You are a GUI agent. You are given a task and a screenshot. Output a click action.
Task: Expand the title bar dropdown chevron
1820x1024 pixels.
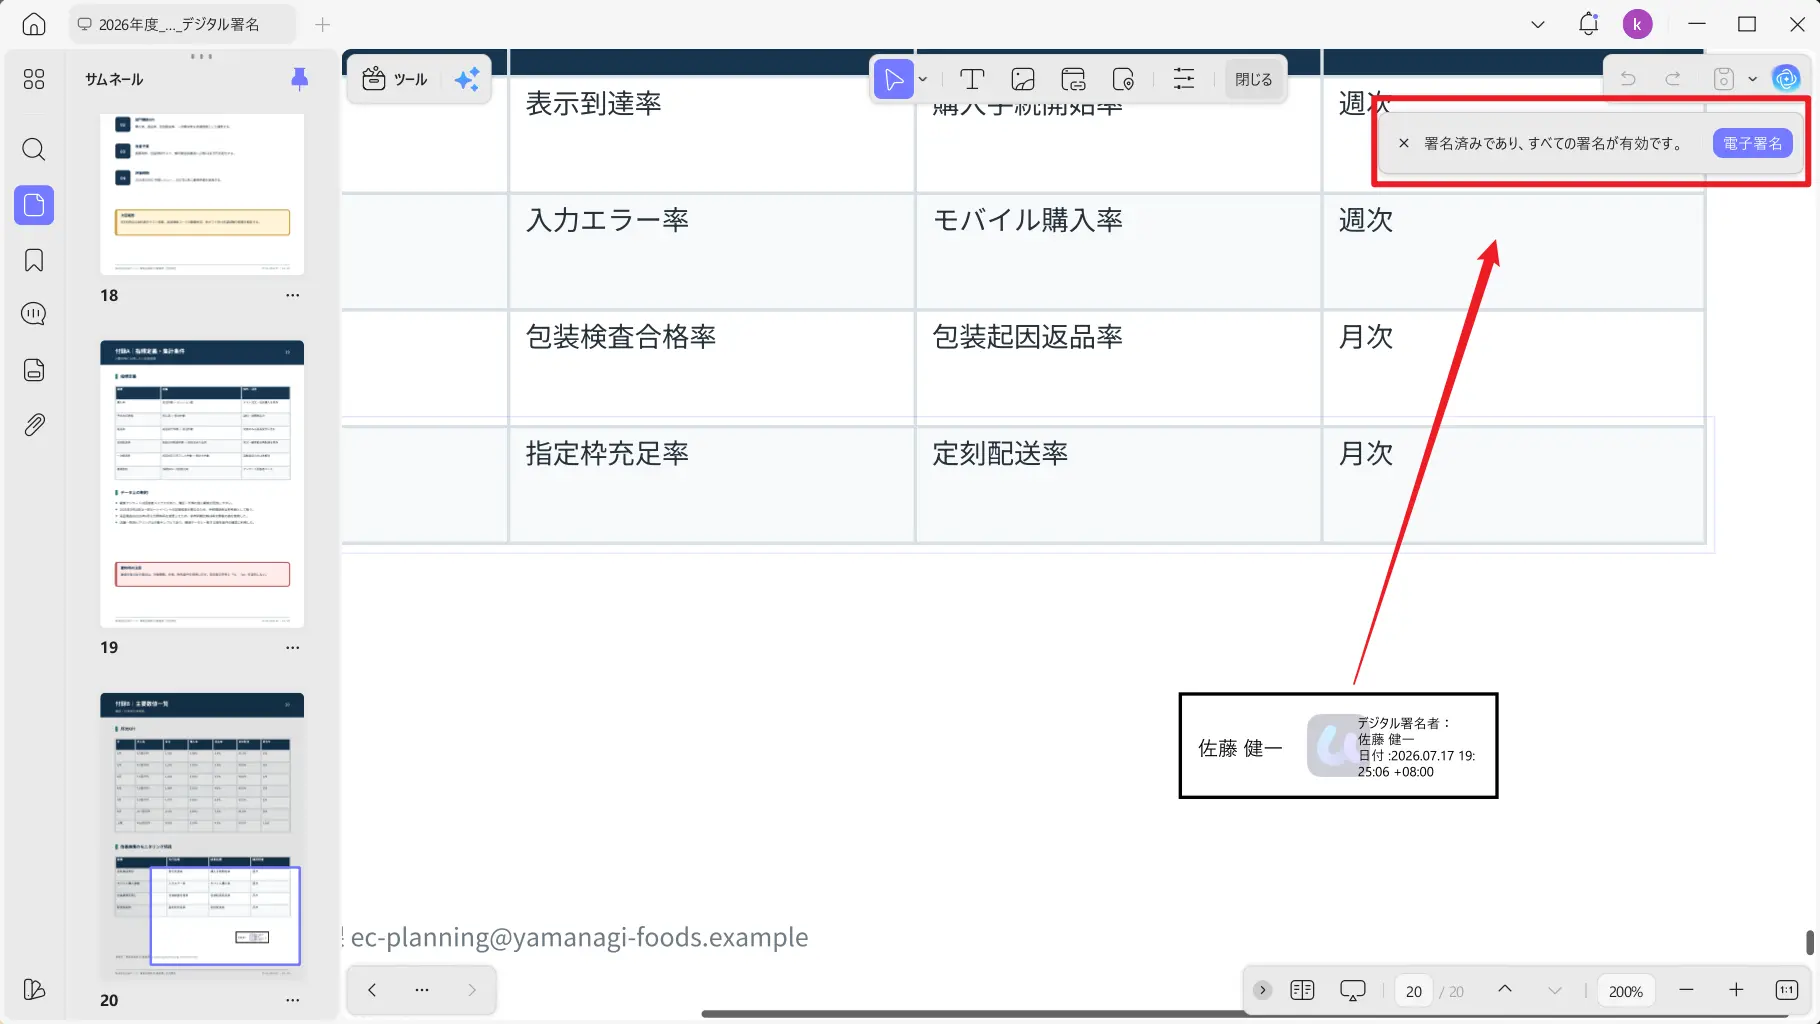(1538, 24)
